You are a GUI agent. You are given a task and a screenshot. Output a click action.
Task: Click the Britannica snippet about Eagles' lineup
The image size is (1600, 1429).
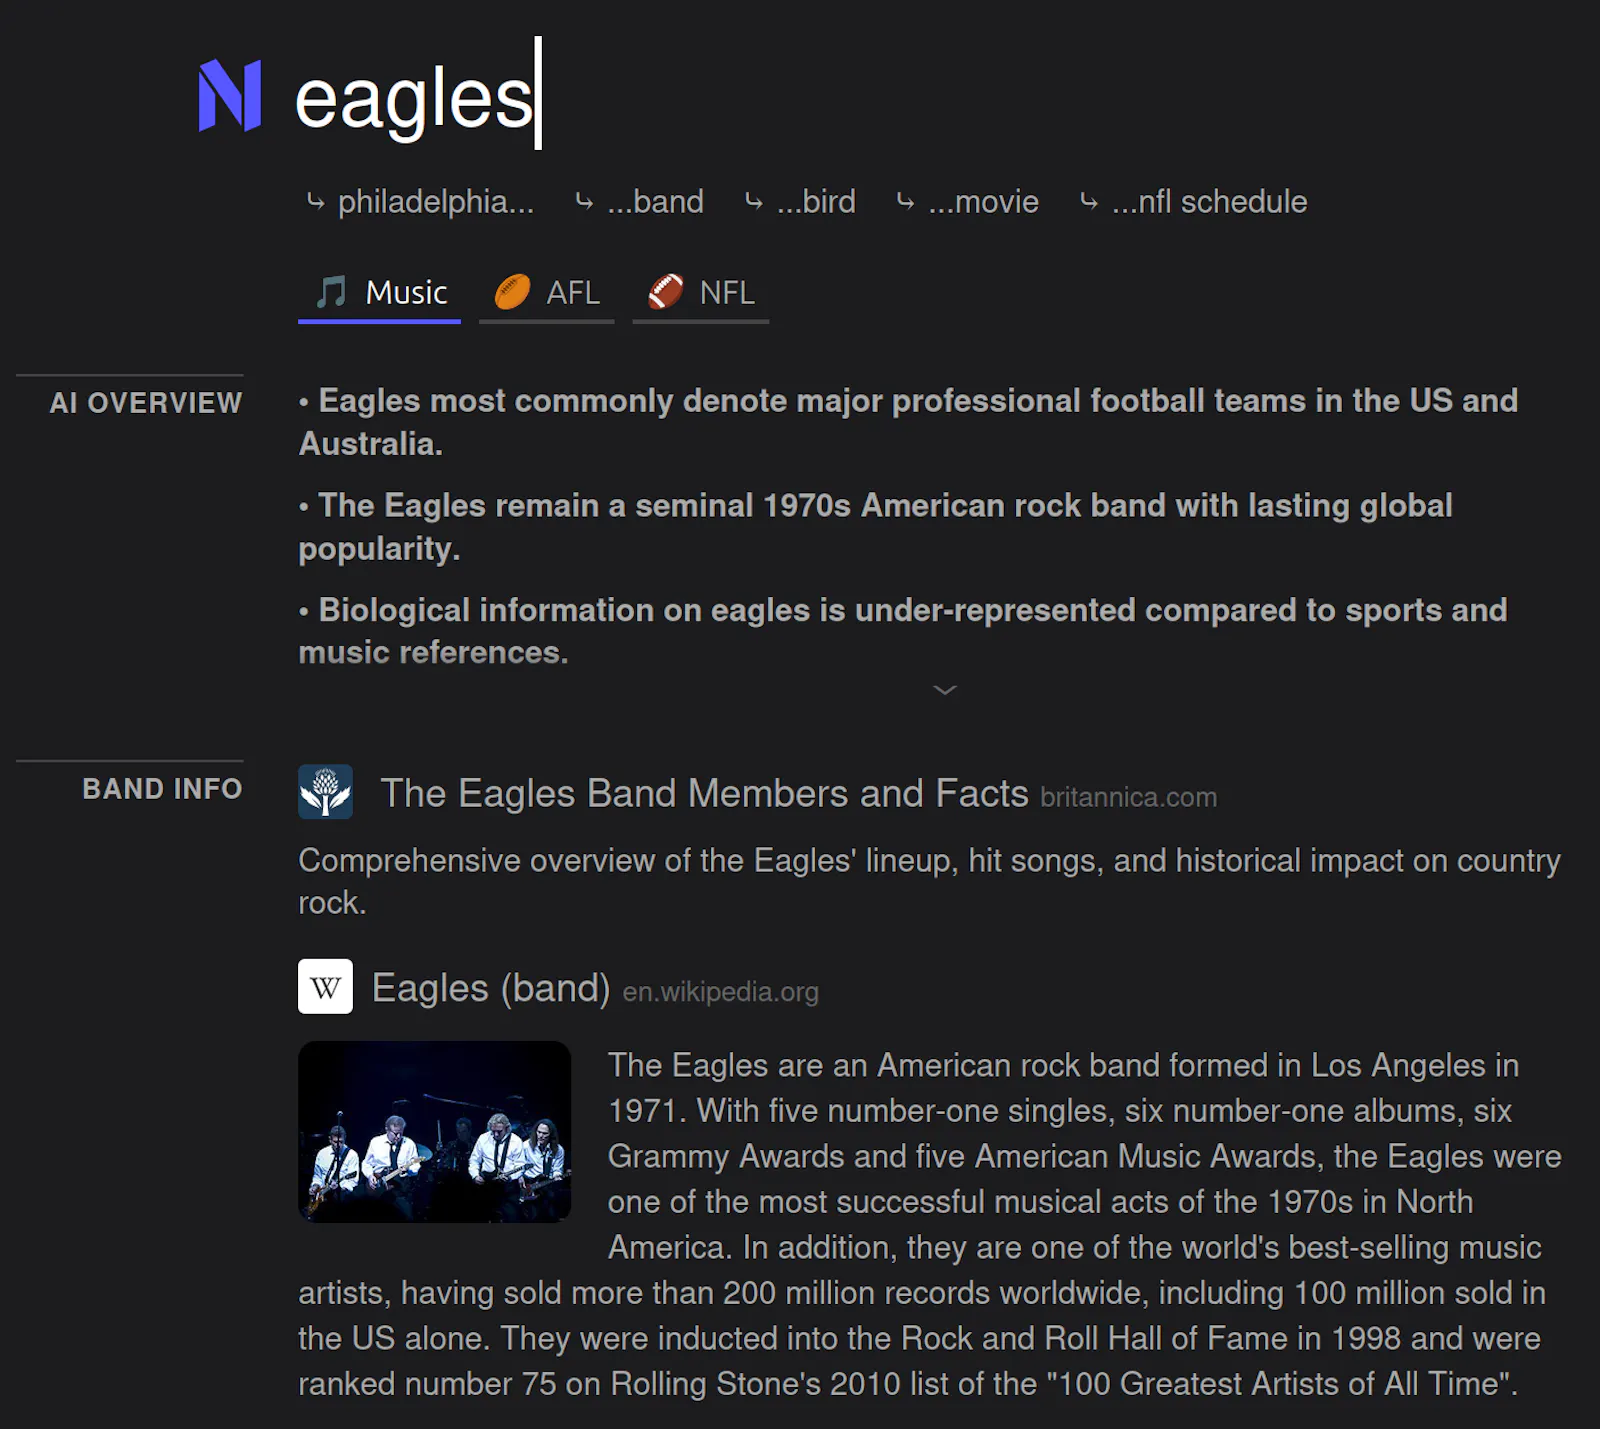[930, 881]
